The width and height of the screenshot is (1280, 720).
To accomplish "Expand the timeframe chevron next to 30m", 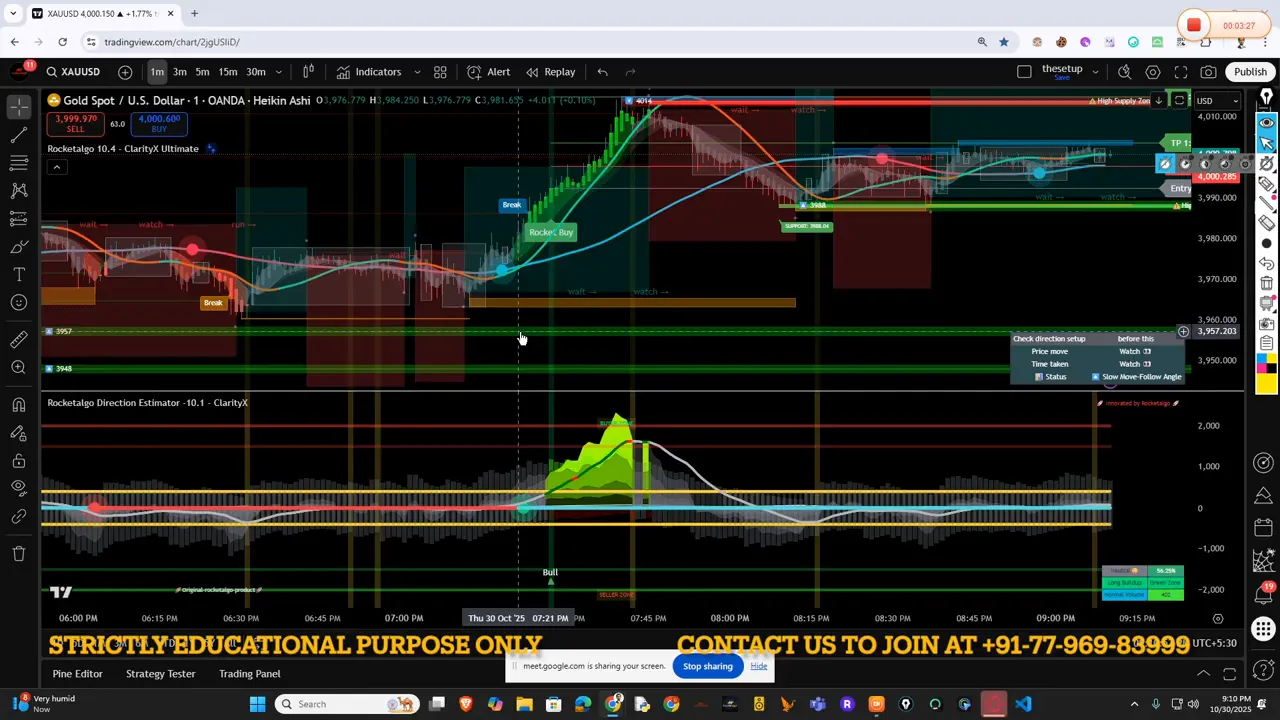I will pyautogui.click(x=279, y=71).
